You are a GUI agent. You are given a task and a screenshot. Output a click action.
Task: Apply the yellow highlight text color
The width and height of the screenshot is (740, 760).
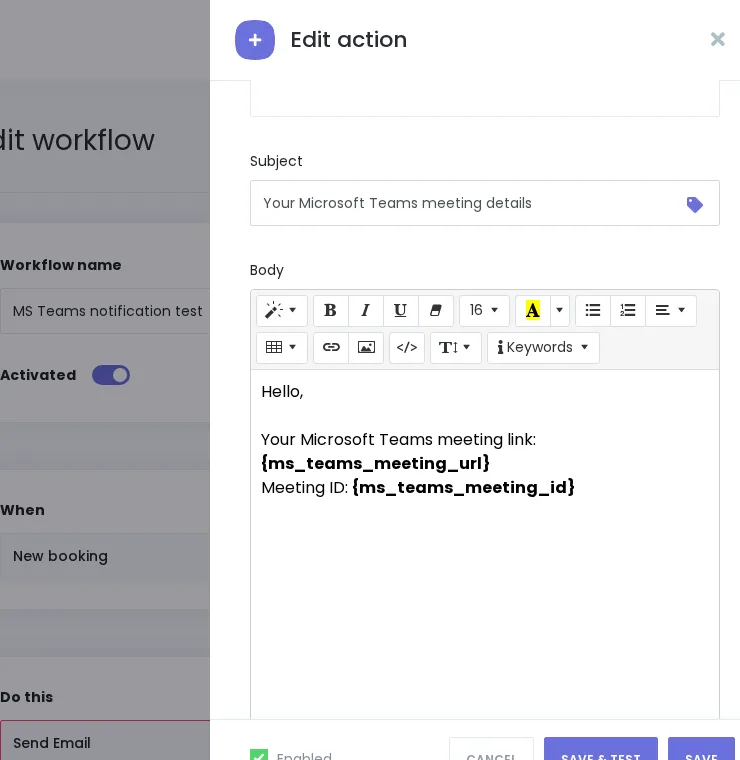[533, 310]
